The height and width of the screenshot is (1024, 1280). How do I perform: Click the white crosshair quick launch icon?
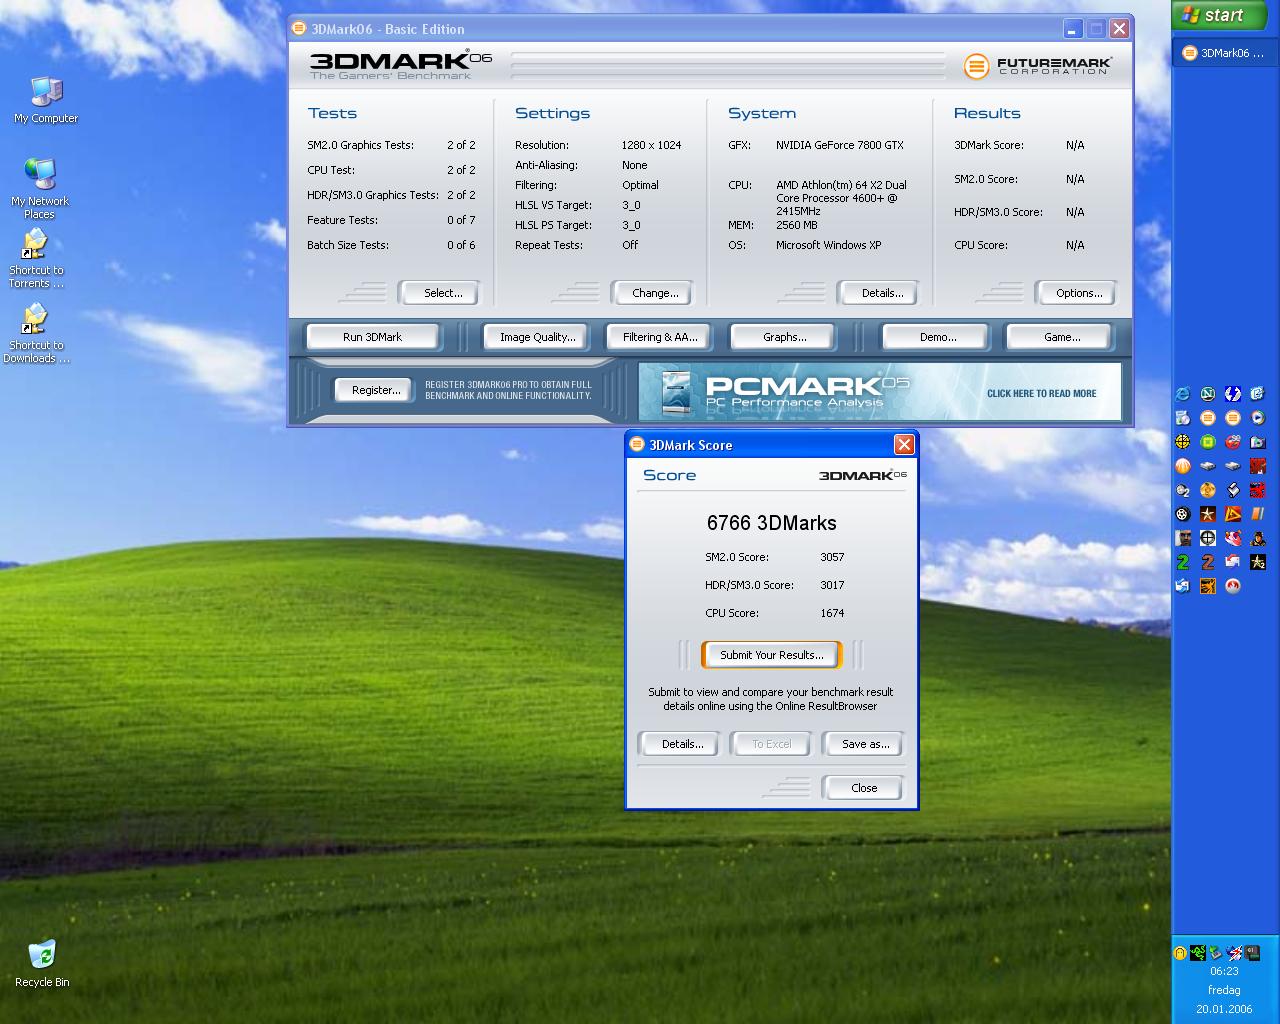pyautogui.click(x=1208, y=538)
